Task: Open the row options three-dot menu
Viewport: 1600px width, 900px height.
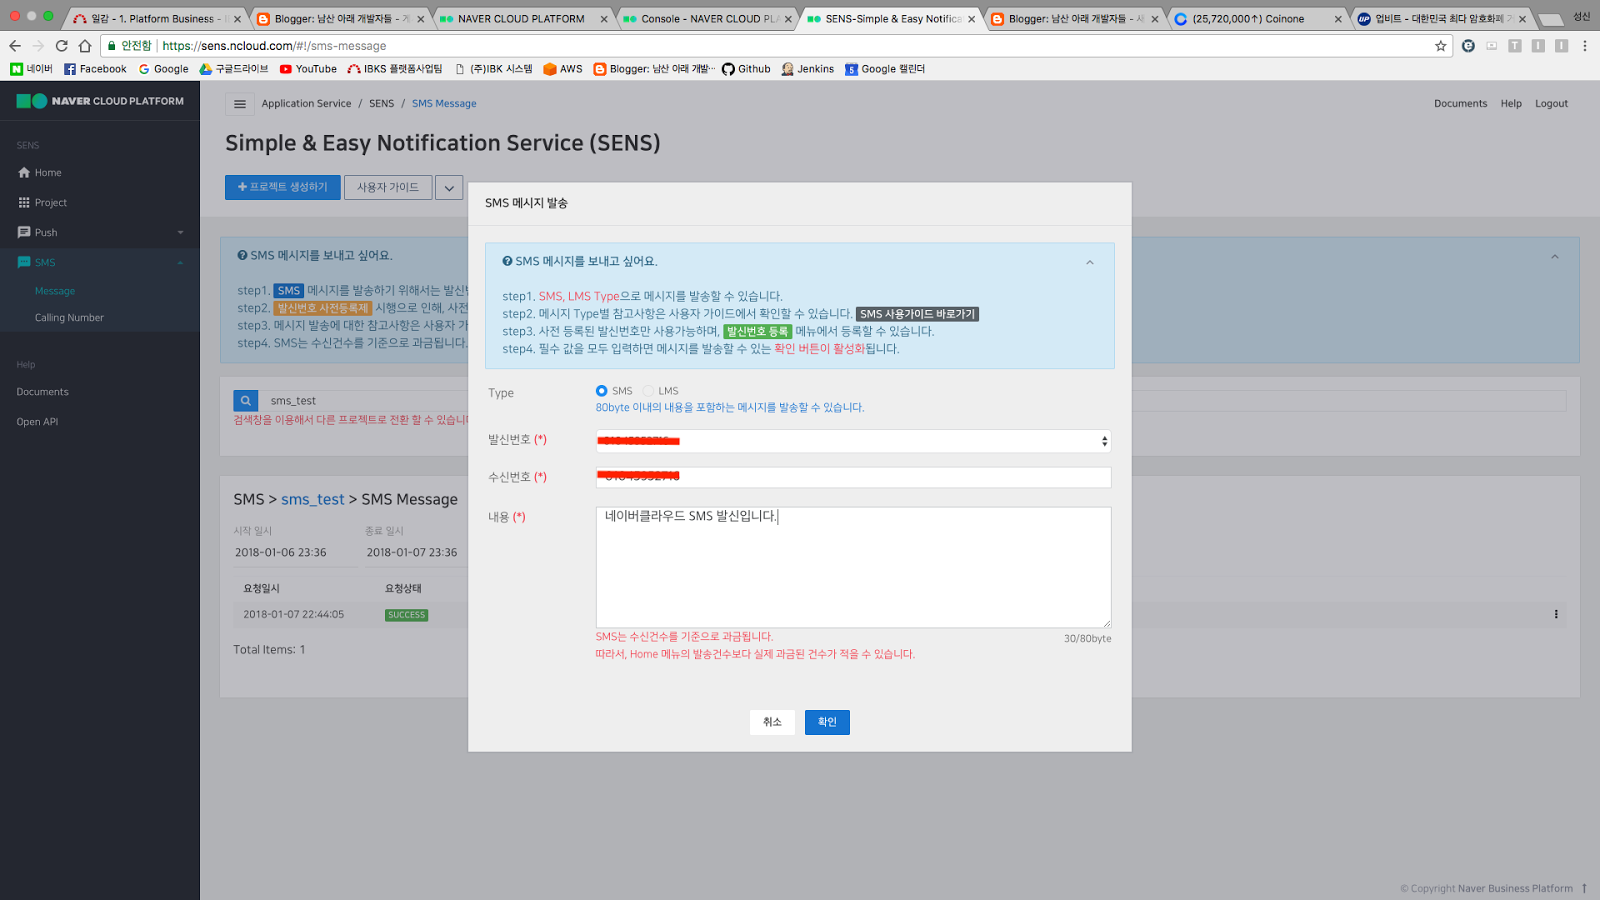Action: (x=1556, y=614)
